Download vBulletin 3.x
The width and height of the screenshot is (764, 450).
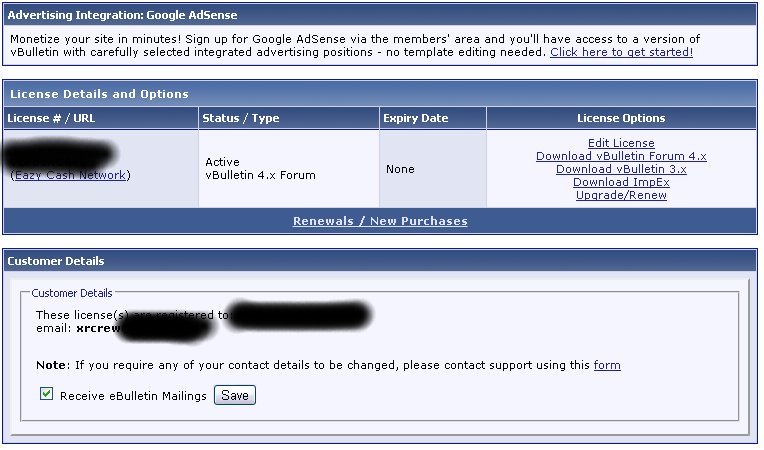pyautogui.click(x=621, y=169)
